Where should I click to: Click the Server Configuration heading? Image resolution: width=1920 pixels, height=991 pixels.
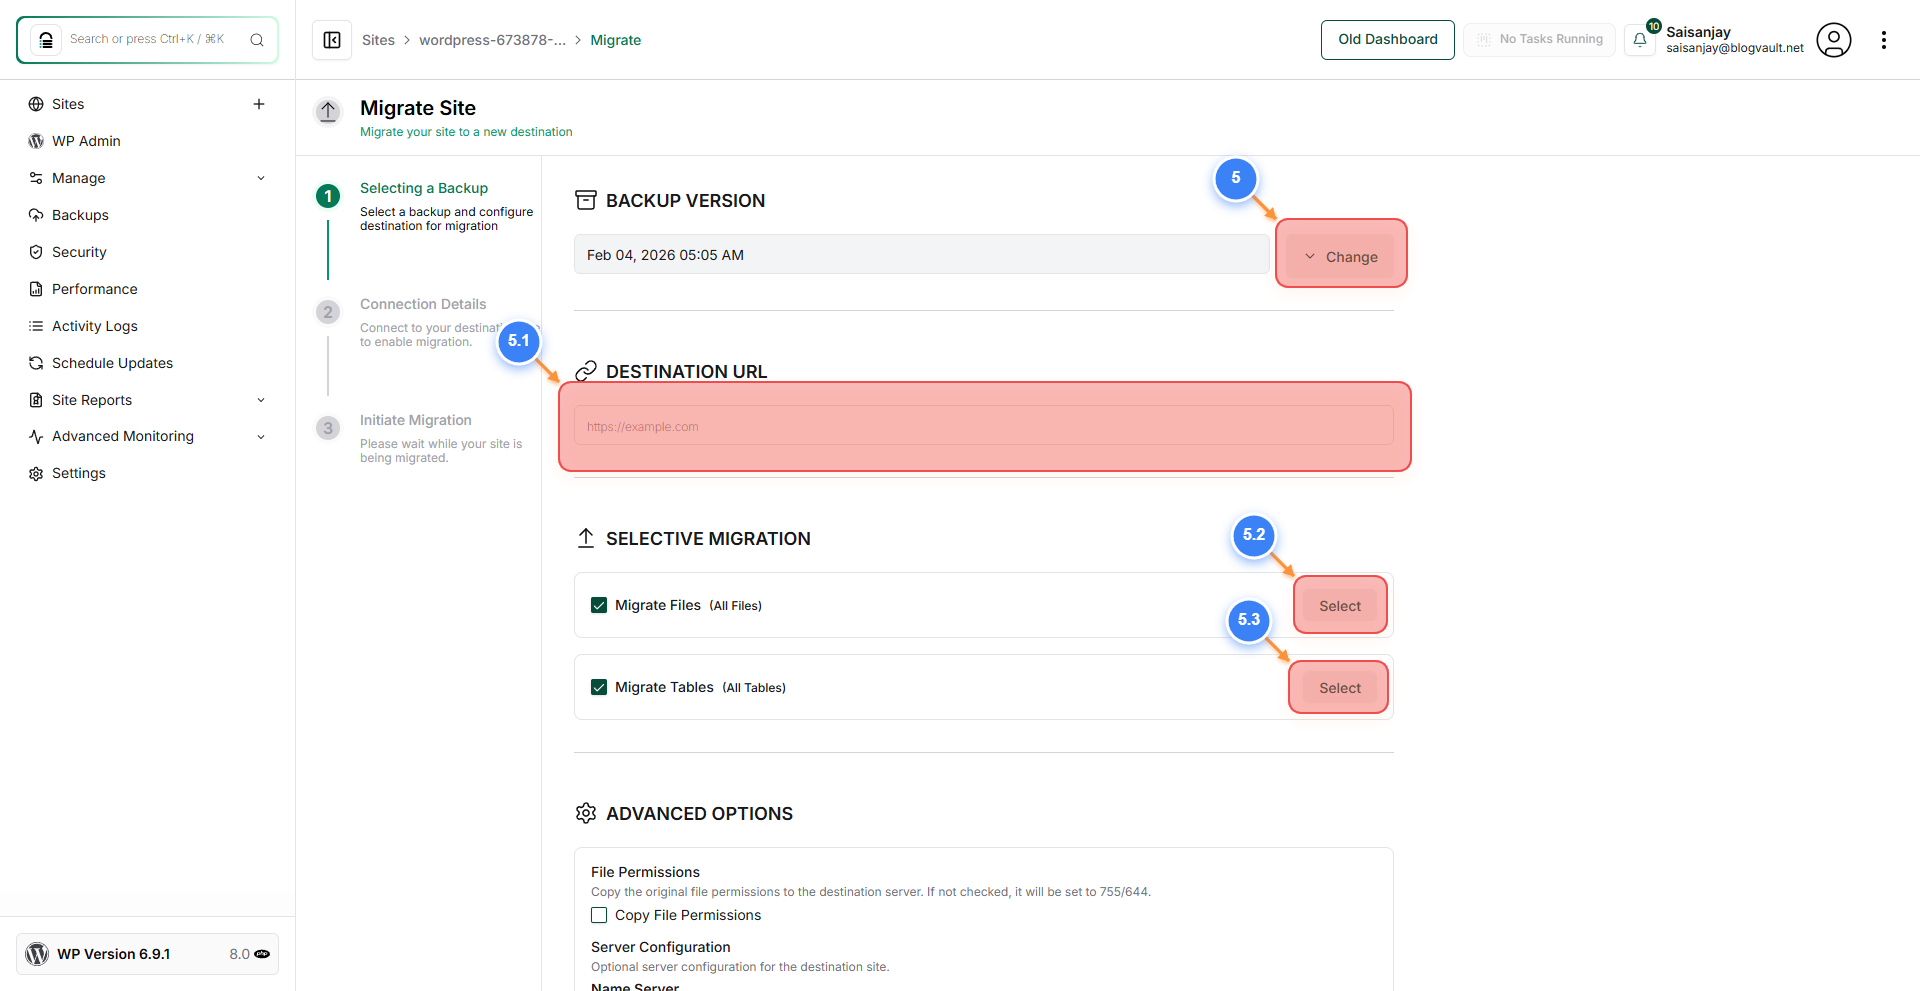661,947
